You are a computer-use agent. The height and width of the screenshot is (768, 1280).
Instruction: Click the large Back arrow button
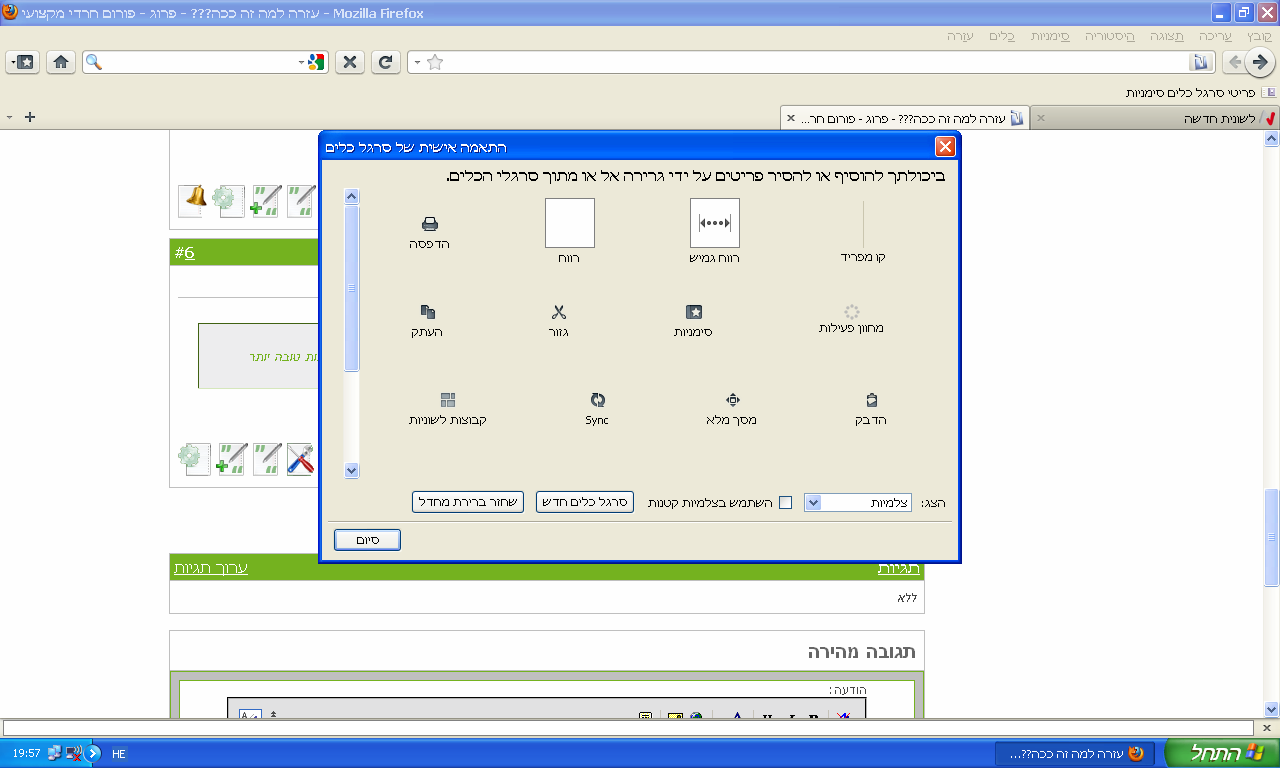point(1260,62)
